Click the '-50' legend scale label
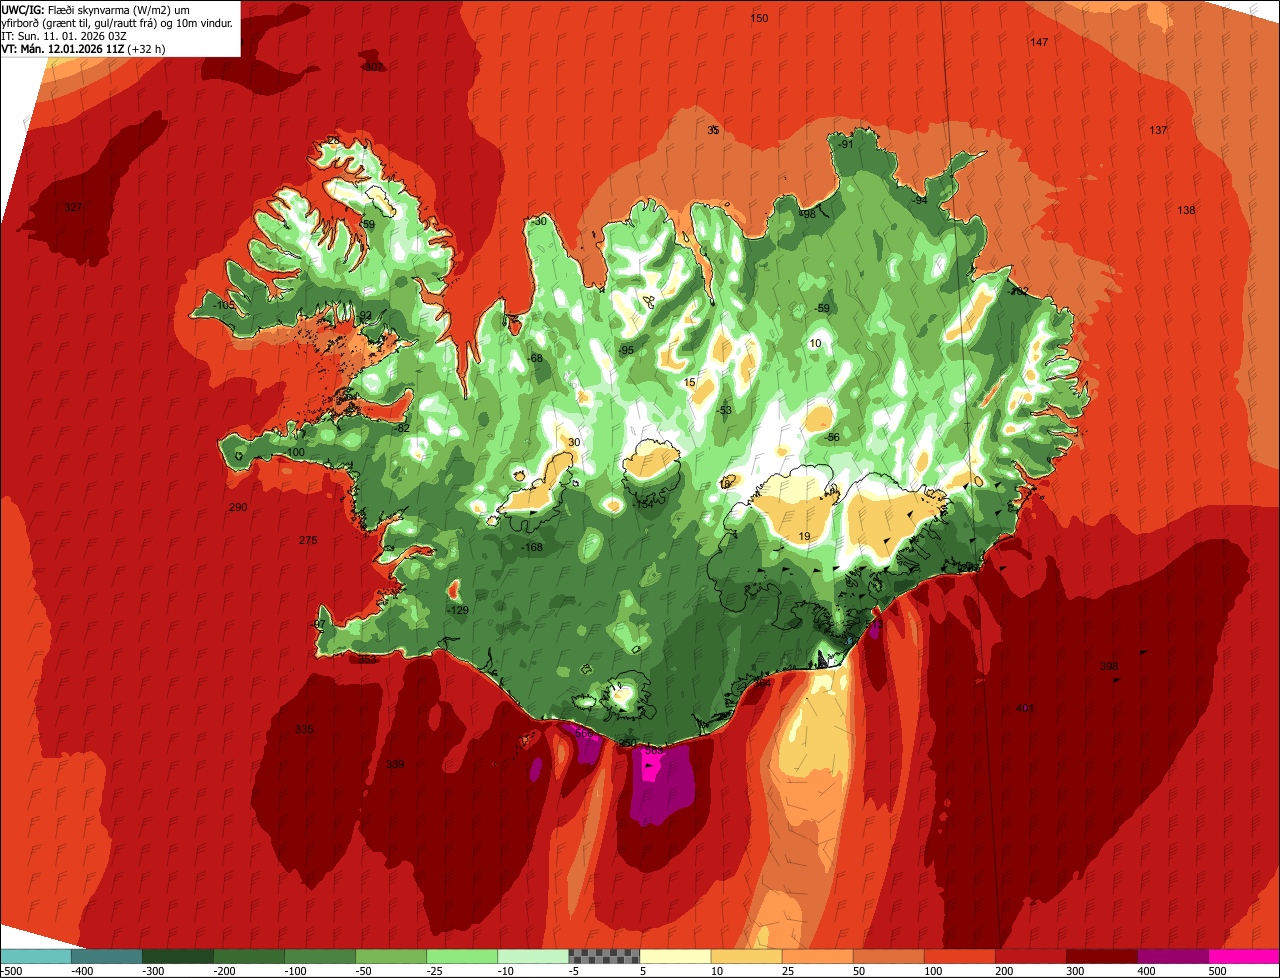 [365, 971]
